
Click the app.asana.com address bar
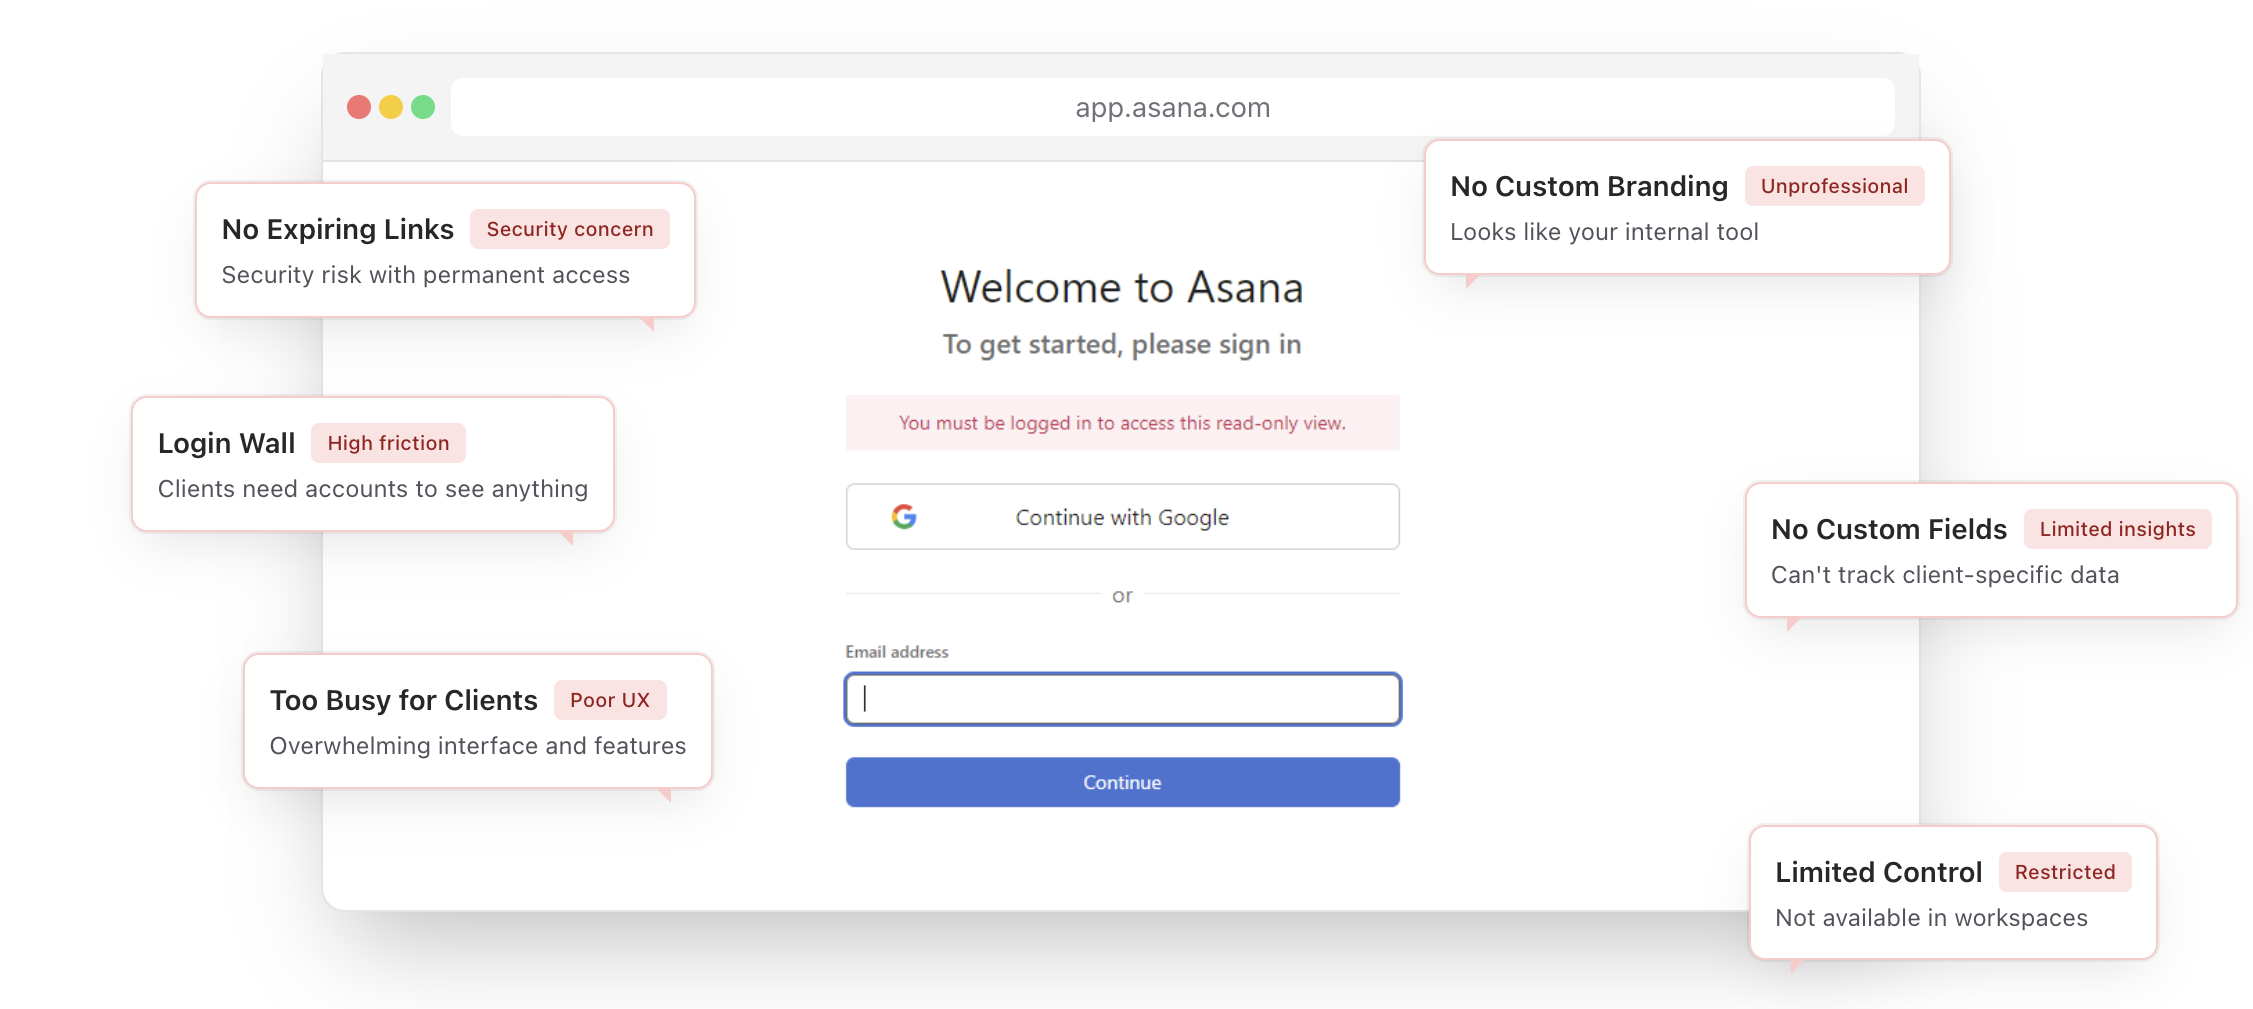(x=1172, y=107)
